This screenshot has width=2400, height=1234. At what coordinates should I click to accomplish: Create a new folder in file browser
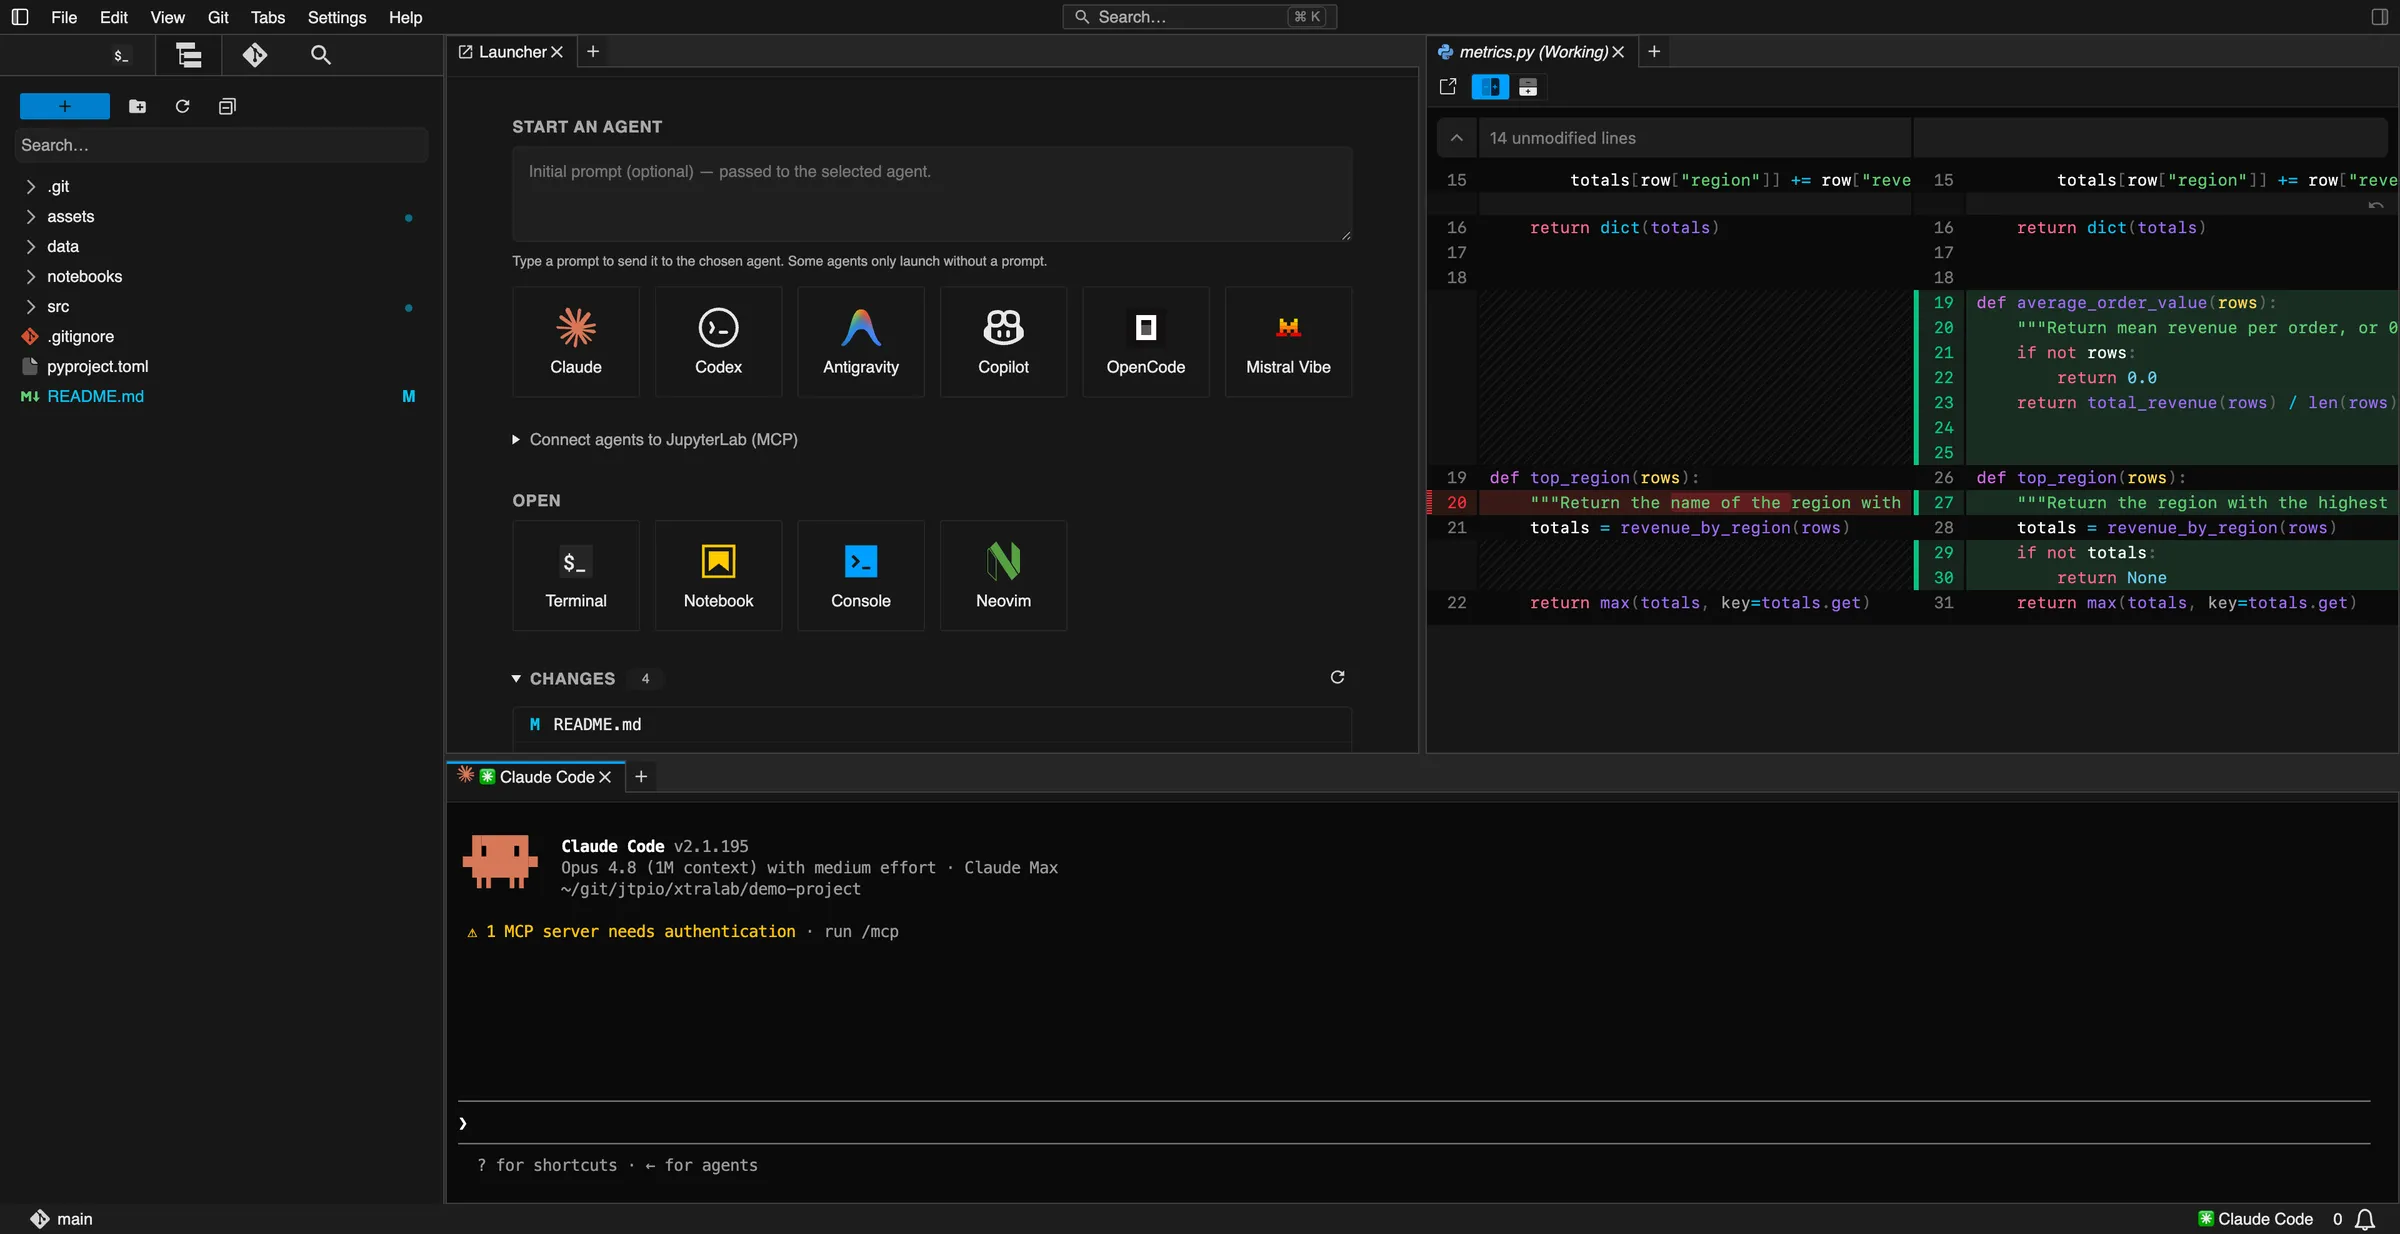(138, 106)
